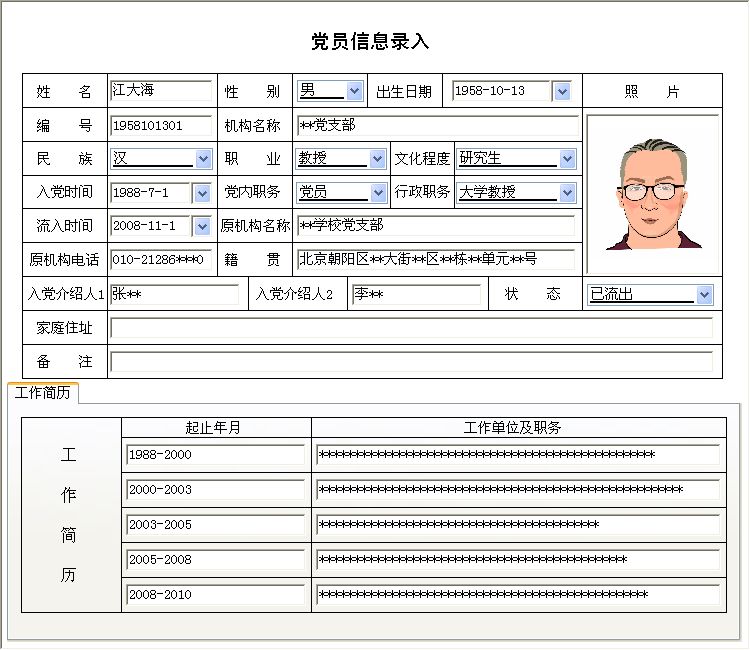Click the empty 备注 remarks field
Image resolution: width=750 pixels, height=650 pixels.
click(x=412, y=362)
